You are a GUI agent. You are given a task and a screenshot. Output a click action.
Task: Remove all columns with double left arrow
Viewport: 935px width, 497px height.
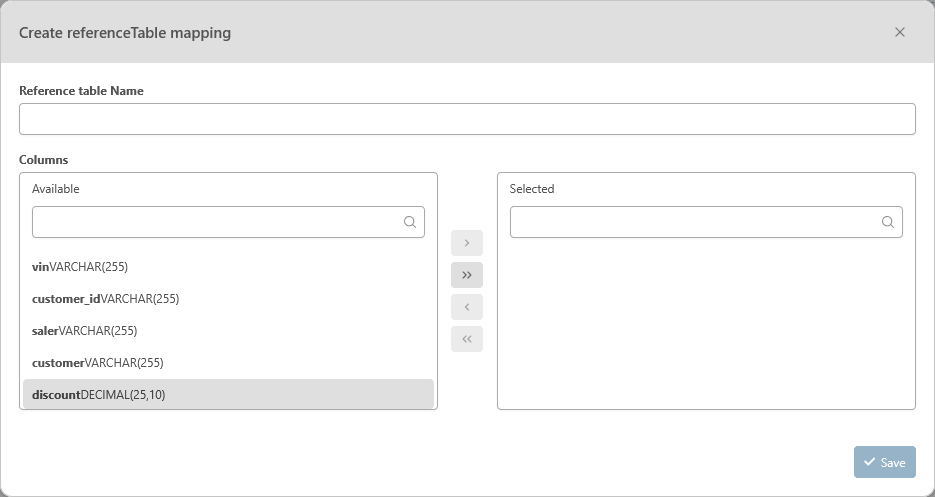pos(467,339)
